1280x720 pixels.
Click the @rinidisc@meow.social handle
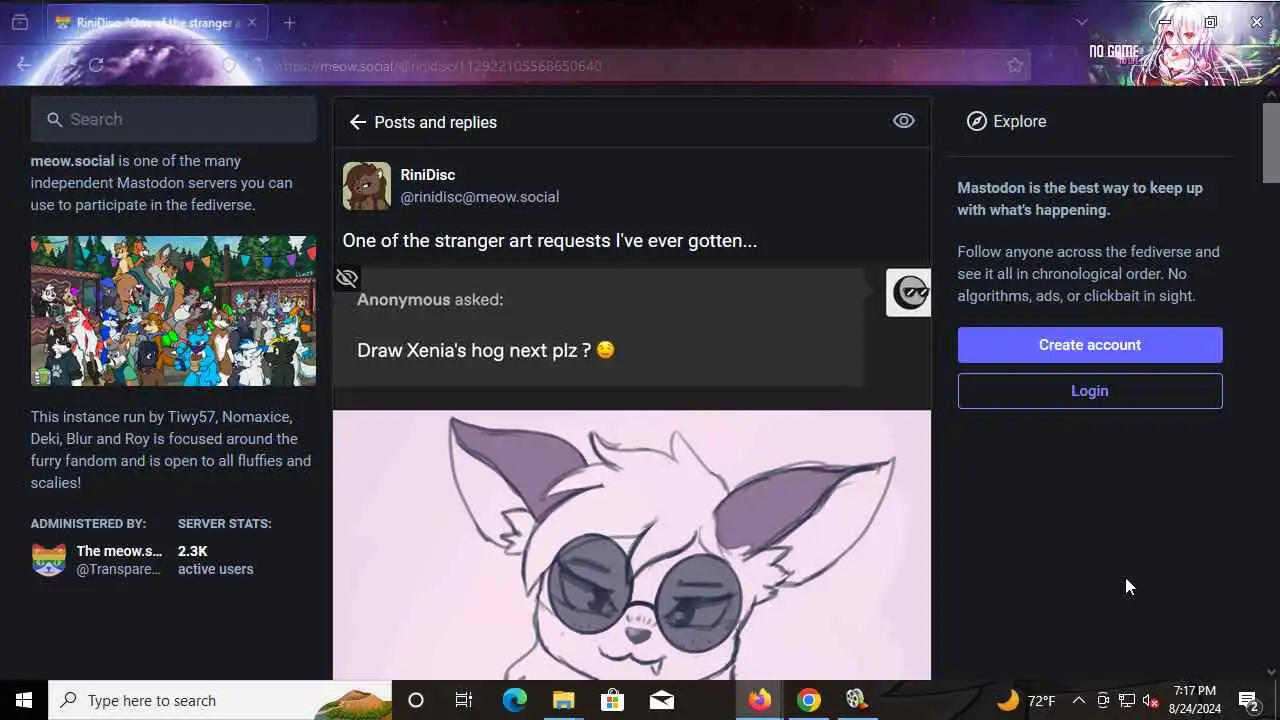tap(480, 197)
